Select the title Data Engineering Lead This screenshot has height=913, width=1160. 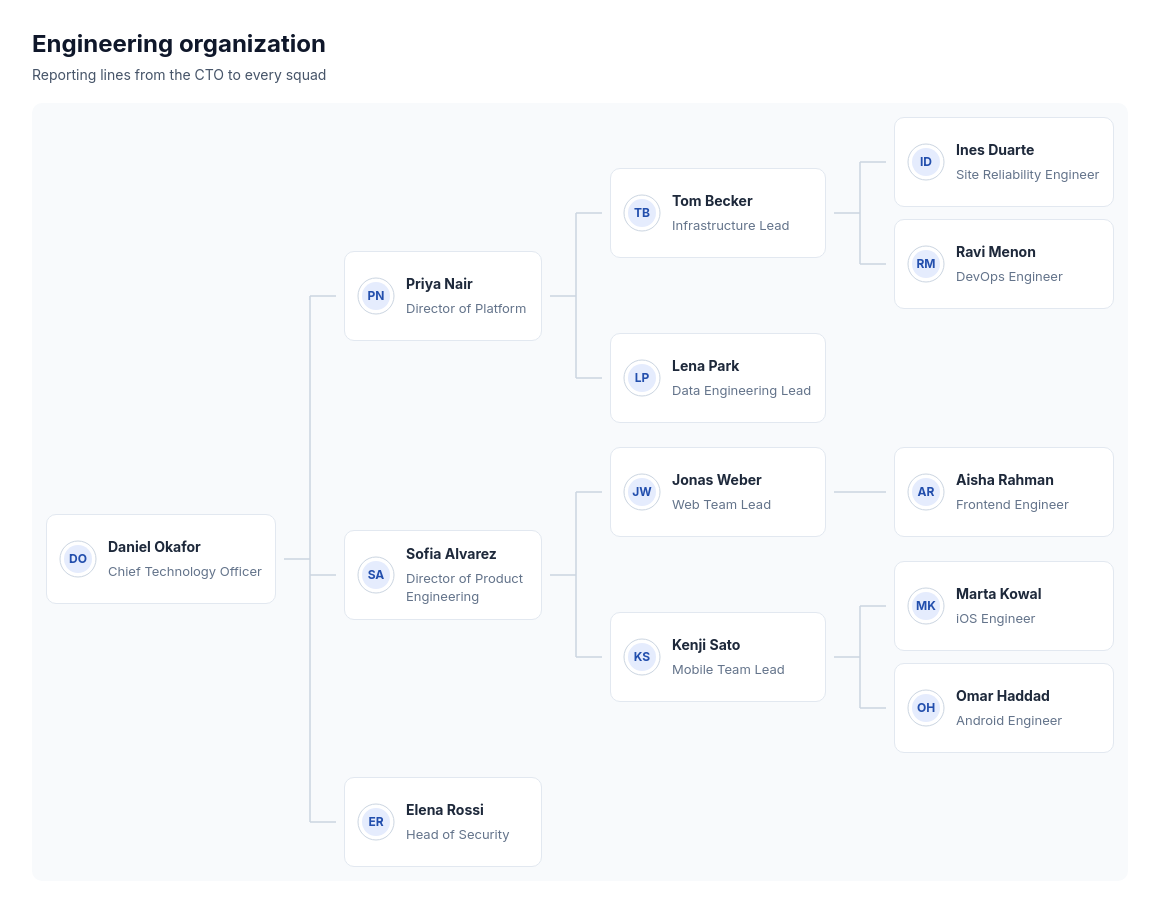[x=741, y=391]
